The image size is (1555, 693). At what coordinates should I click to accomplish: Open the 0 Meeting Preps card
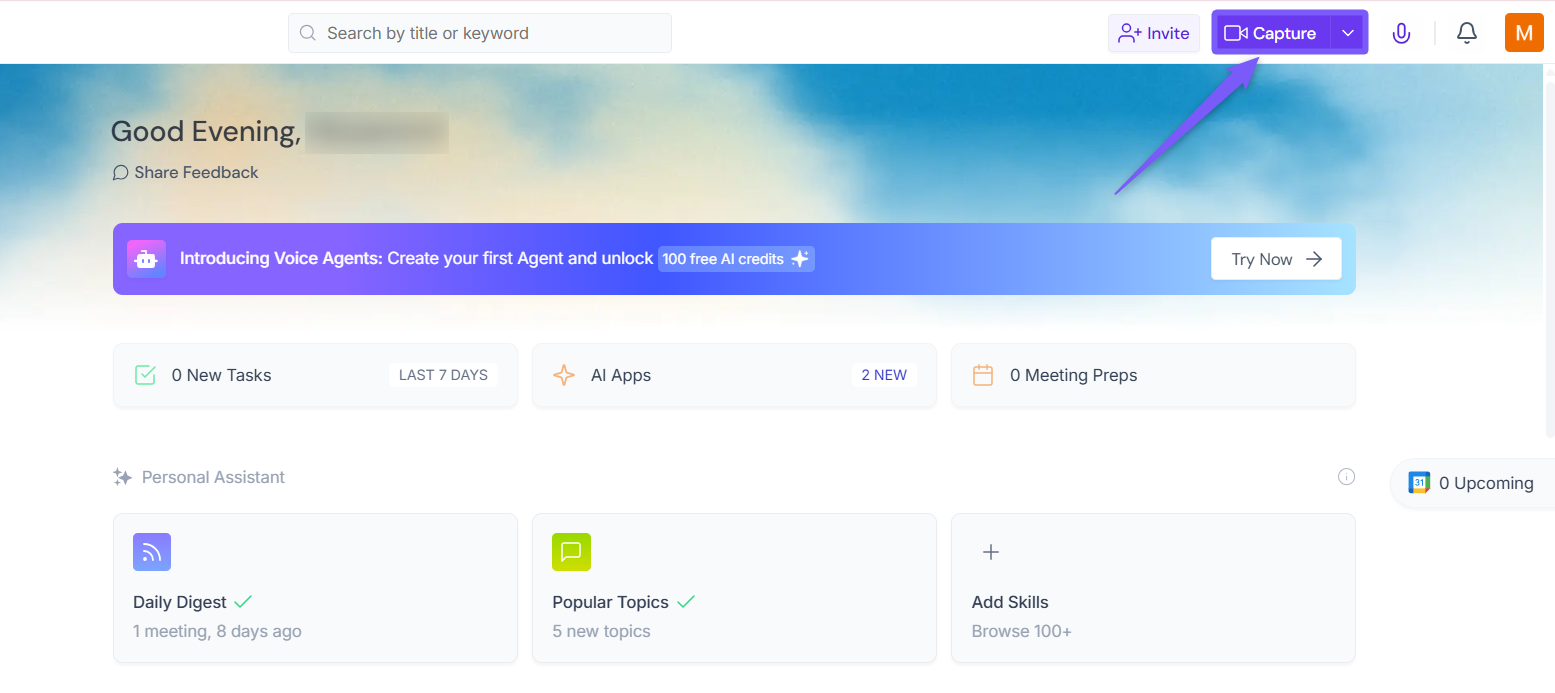[x=1153, y=375]
